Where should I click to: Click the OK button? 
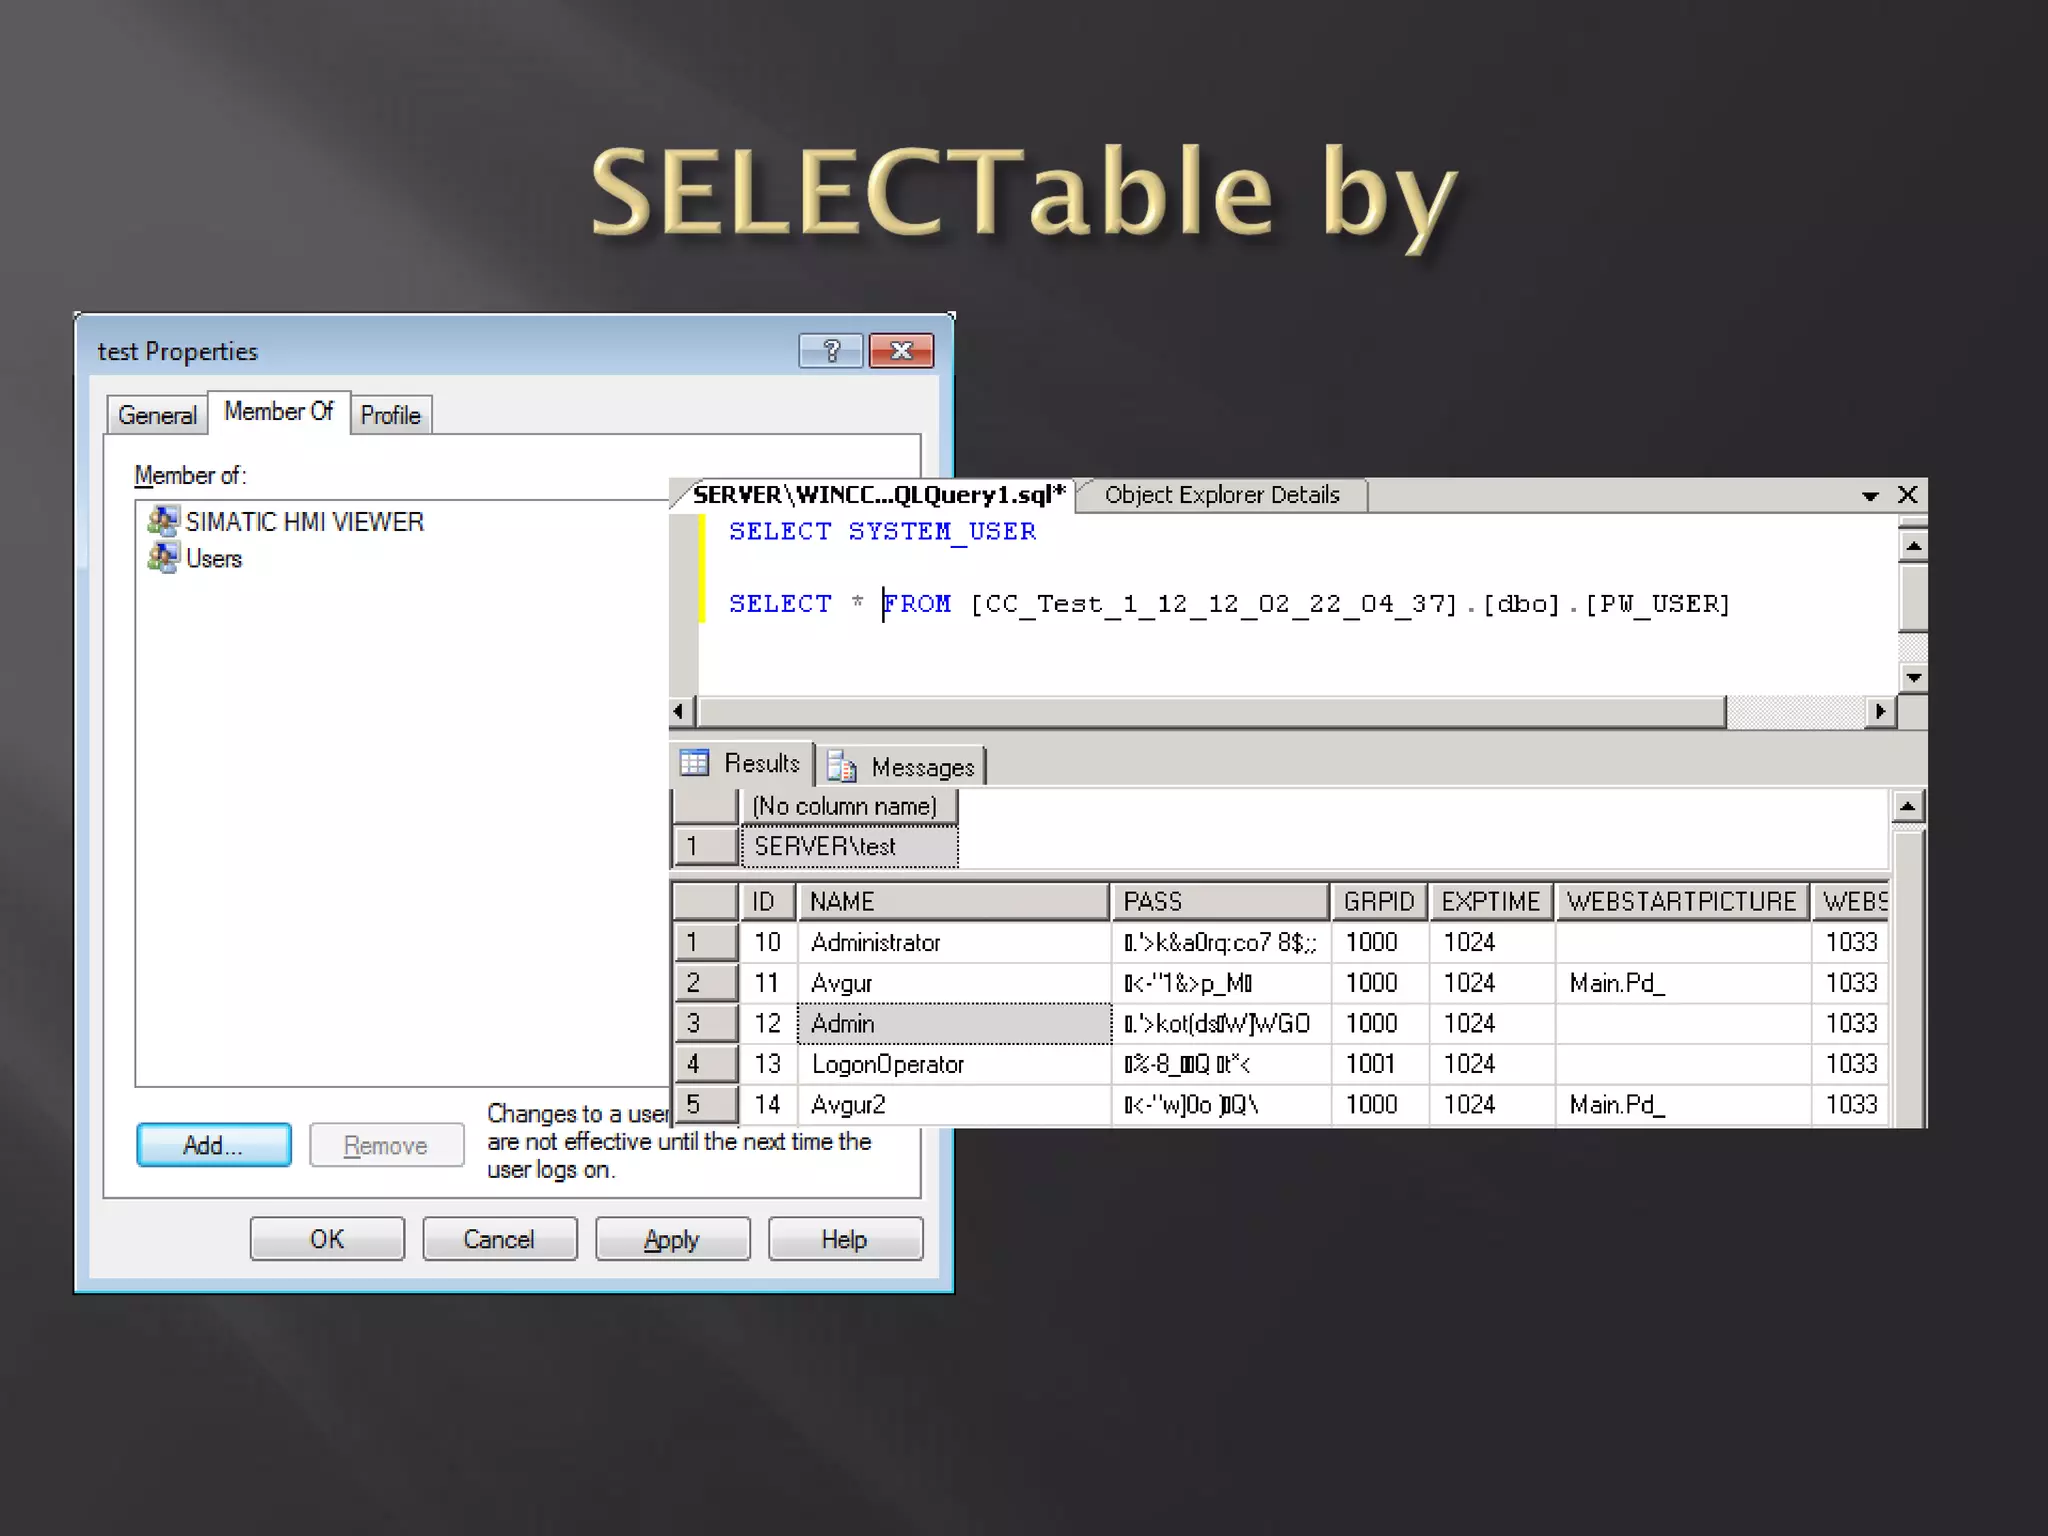pos(327,1239)
